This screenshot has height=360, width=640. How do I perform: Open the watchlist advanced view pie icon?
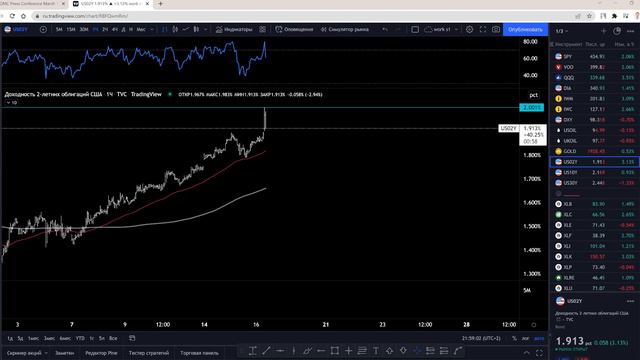click(x=617, y=31)
